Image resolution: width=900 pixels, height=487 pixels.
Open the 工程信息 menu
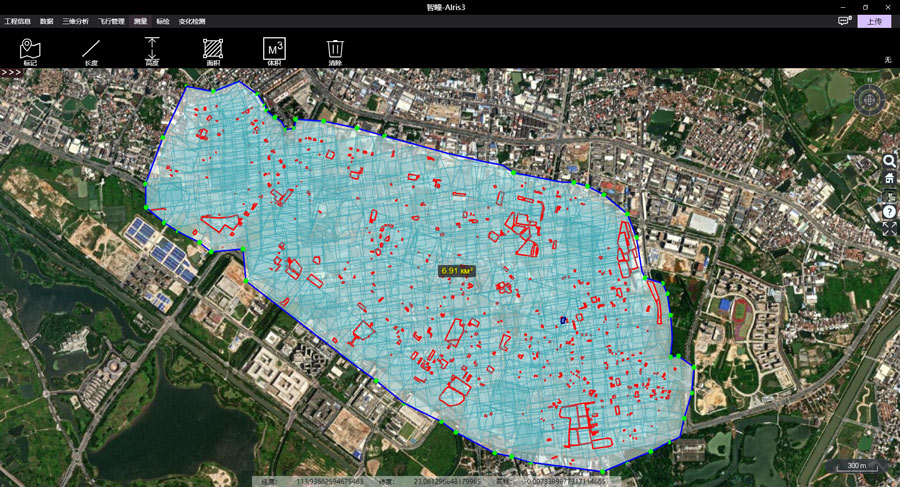18,21
